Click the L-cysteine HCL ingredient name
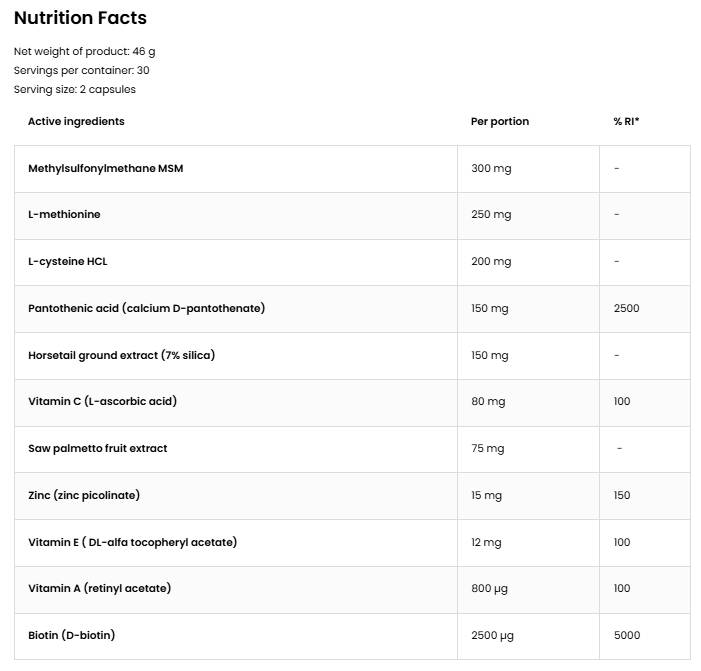This screenshot has width=701, height=671. point(67,261)
